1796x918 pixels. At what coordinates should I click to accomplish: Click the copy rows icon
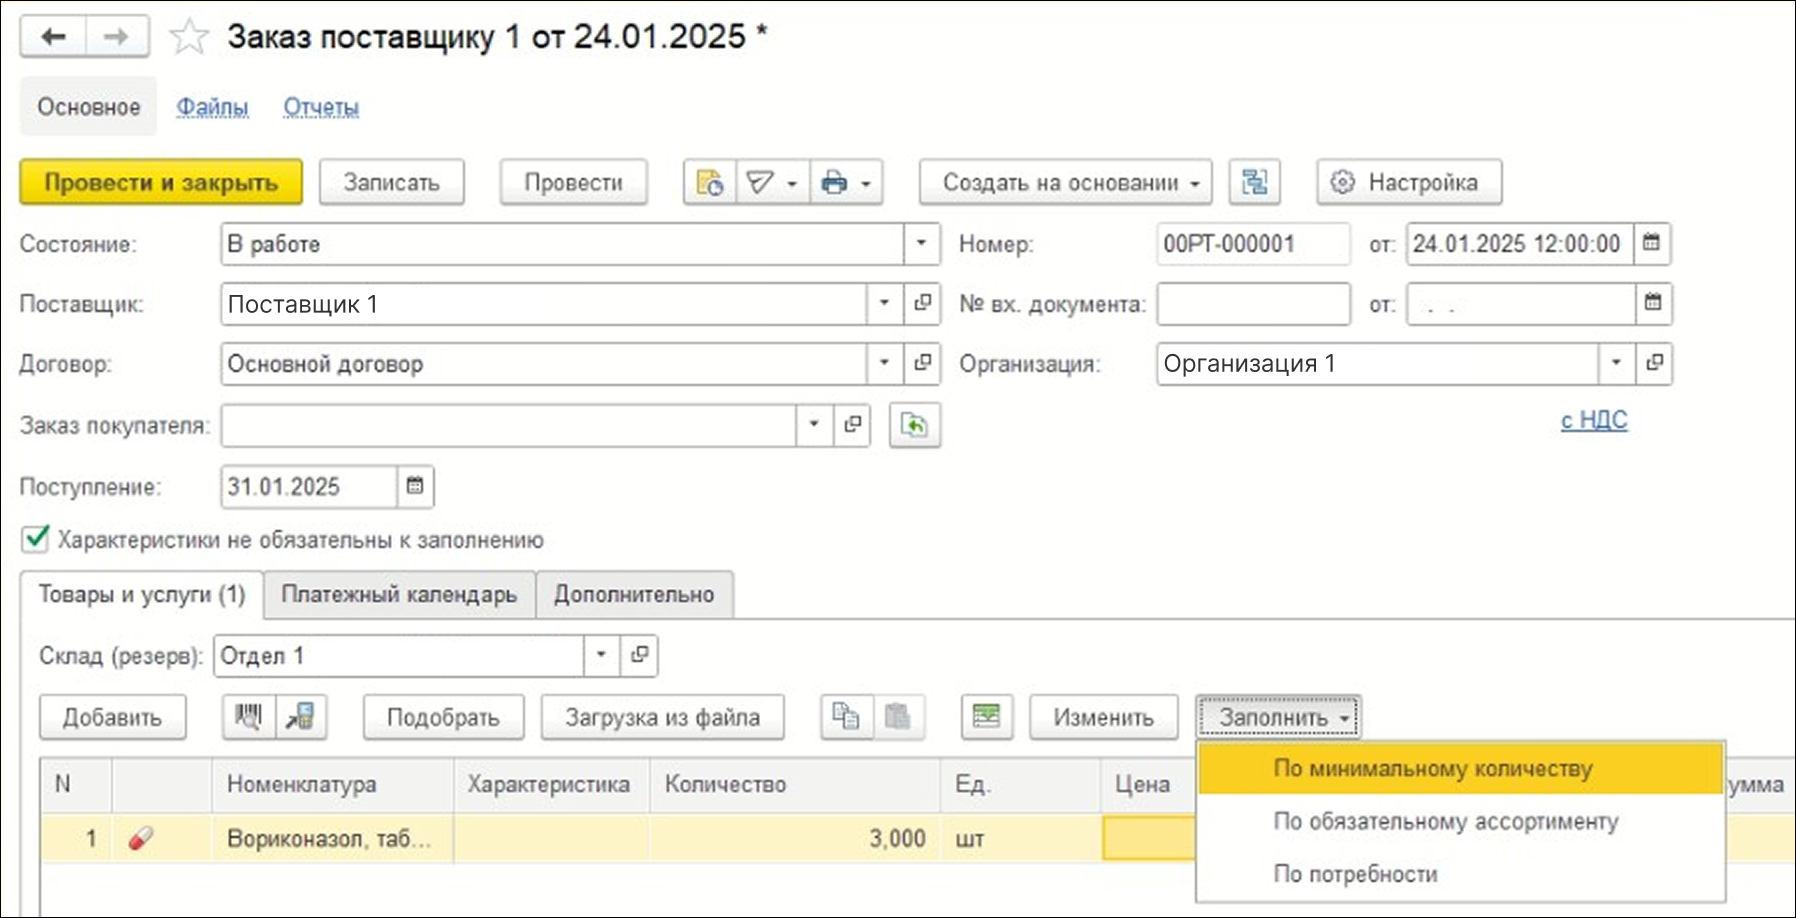pos(846,717)
